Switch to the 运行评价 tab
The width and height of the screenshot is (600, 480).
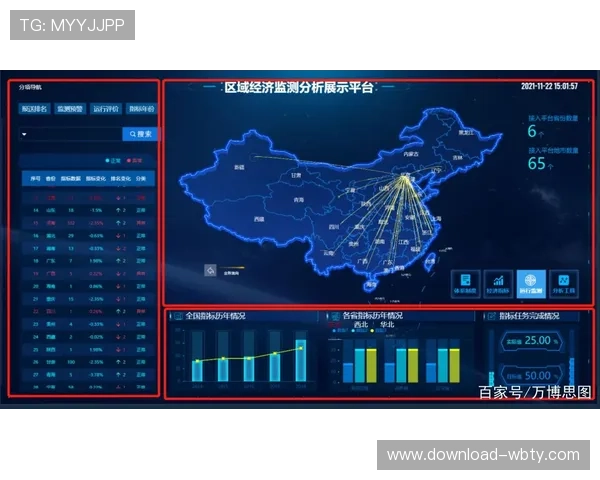[x=106, y=109]
